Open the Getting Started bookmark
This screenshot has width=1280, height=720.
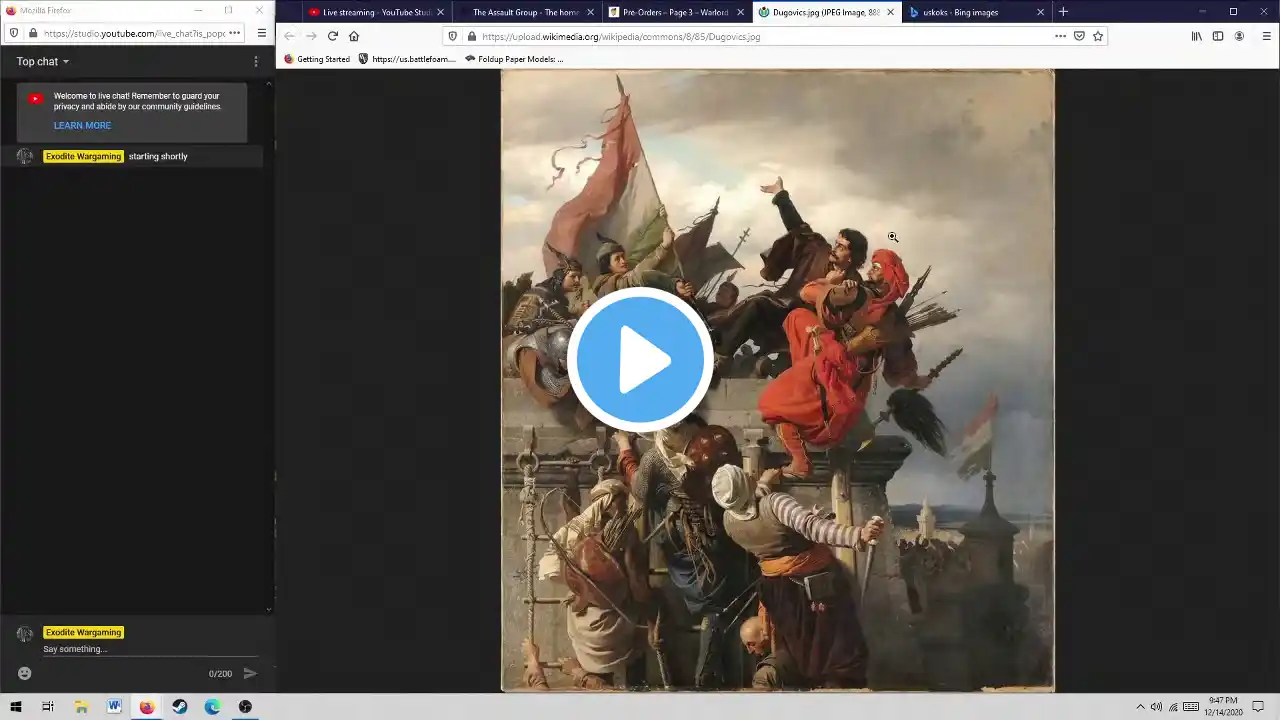(x=317, y=59)
